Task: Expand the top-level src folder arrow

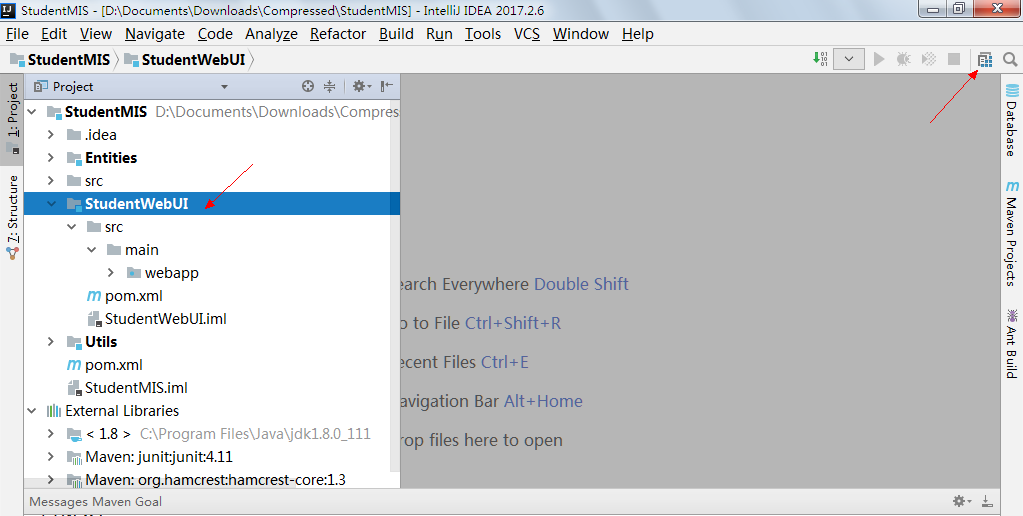Action: (x=51, y=181)
